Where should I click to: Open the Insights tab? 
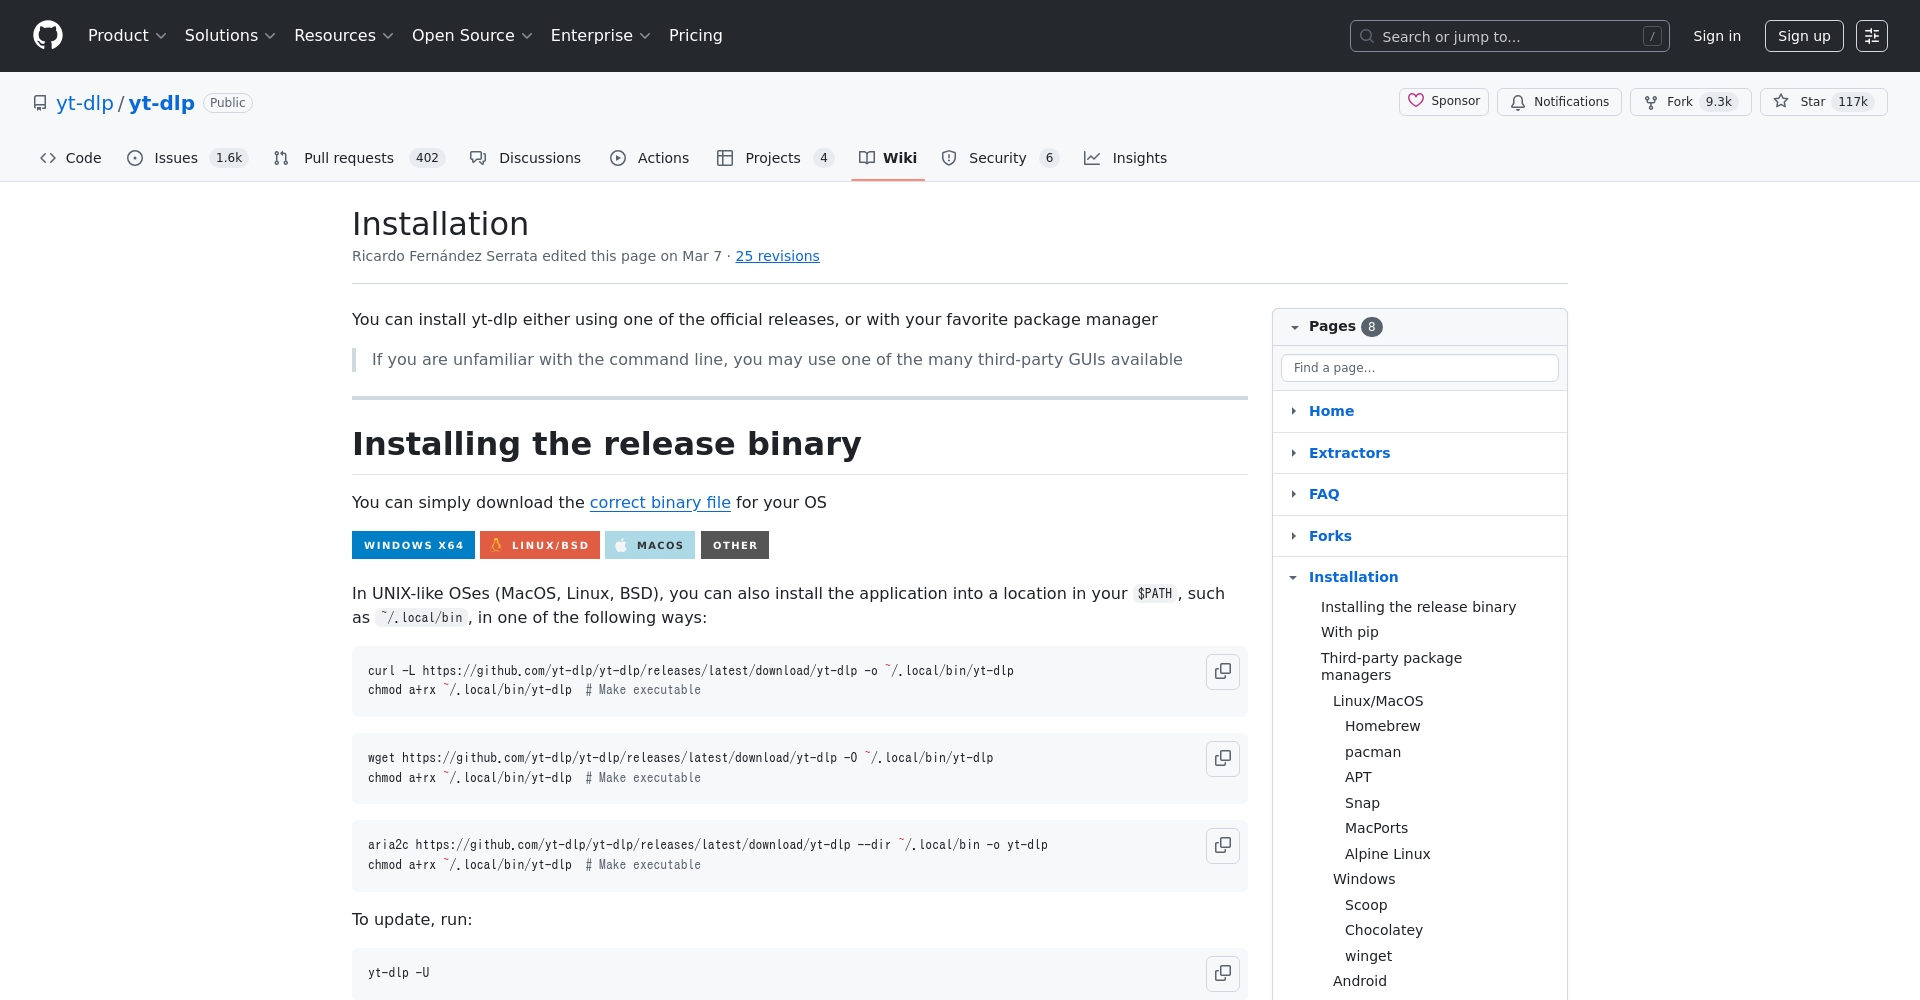[1126, 158]
